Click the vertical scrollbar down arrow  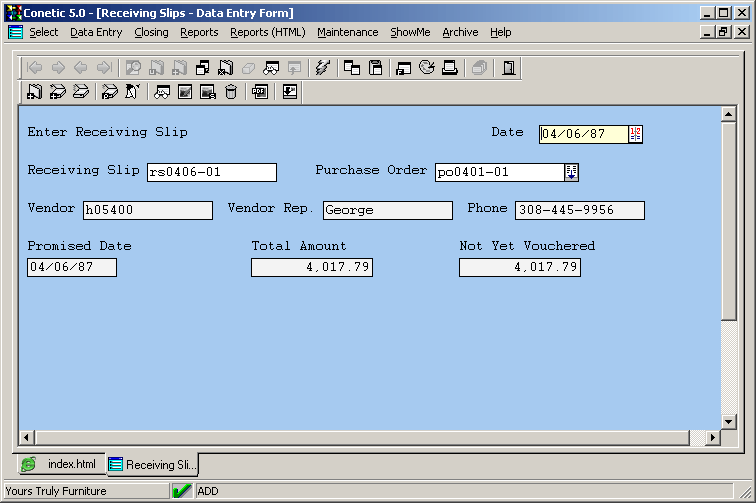click(x=728, y=421)
